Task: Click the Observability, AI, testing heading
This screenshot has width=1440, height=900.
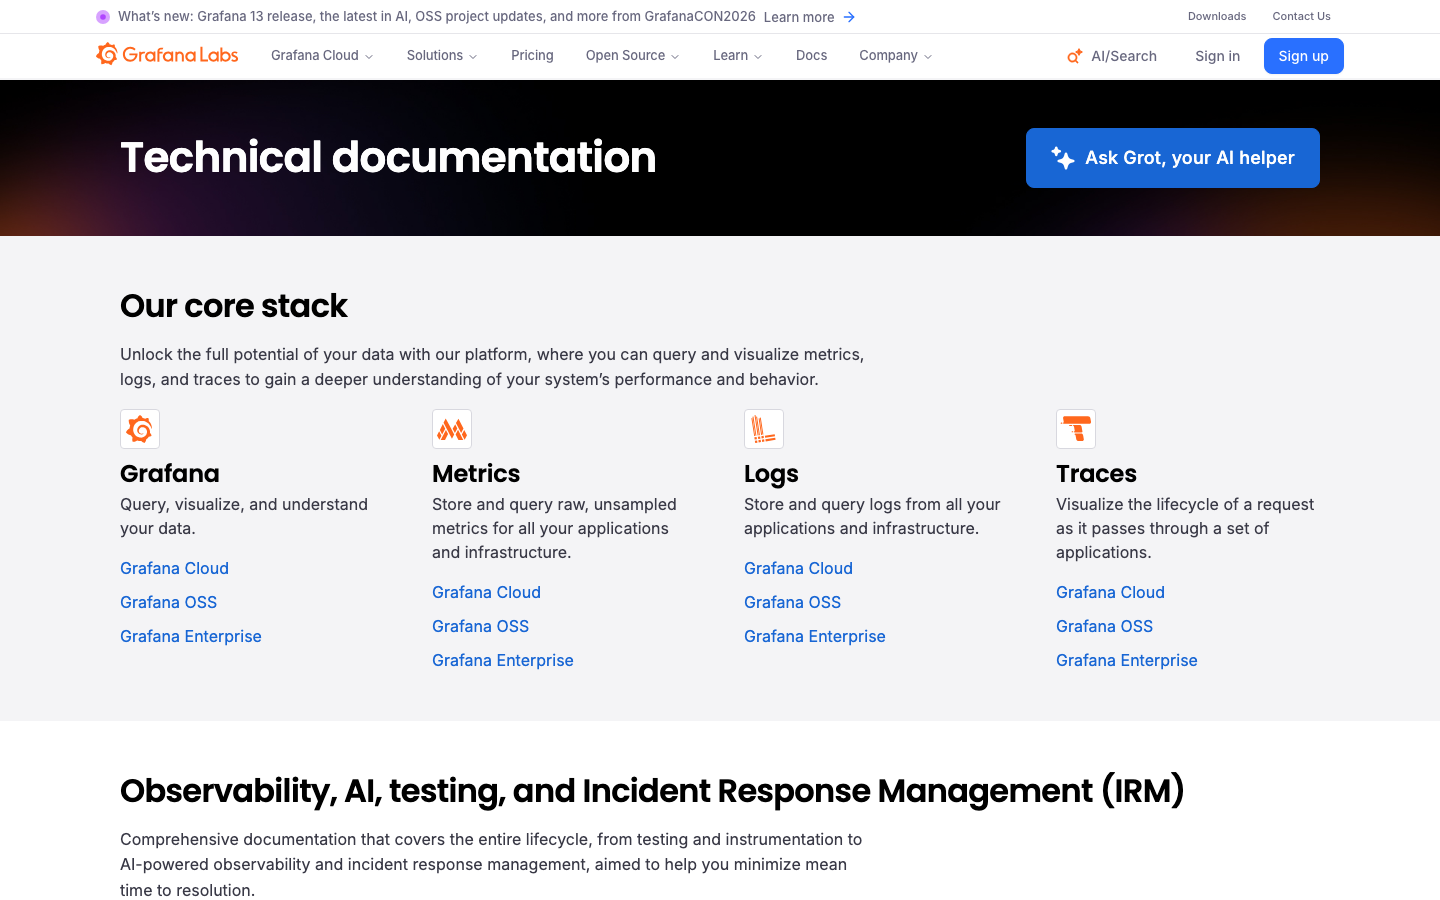Action: click(652, 791)
